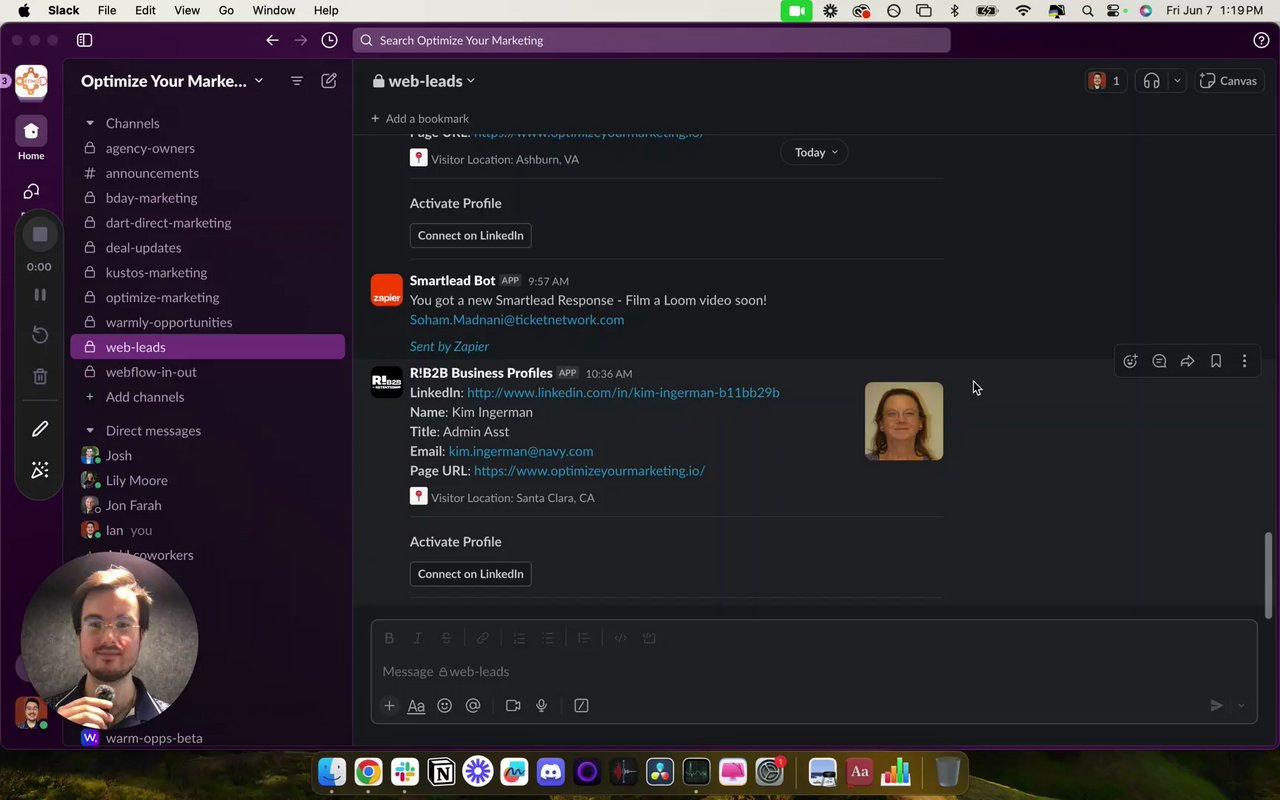This screenshot has width=1280, height=800.
Task: Open the send options chevron
Action: [1241, 705]
